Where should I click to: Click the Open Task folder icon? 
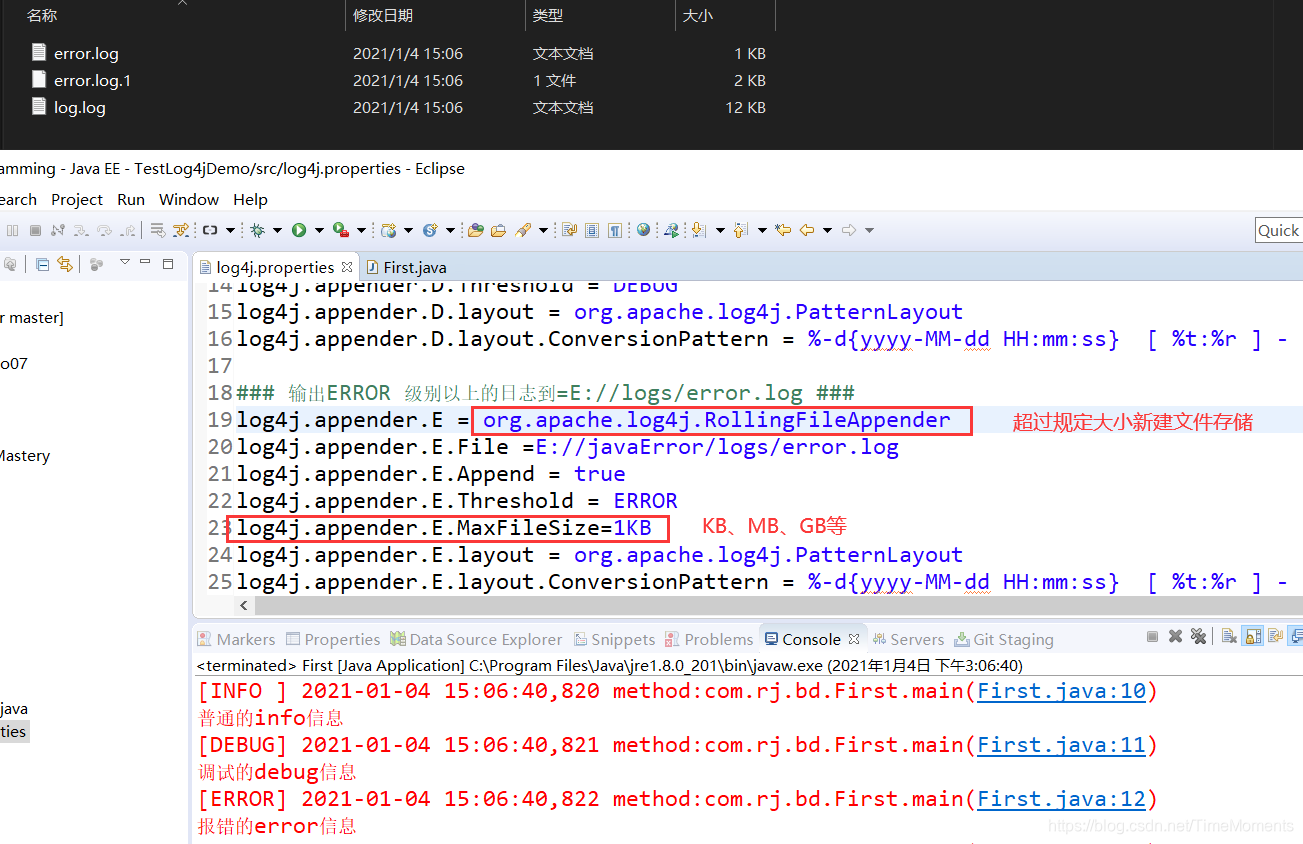point(498,230)
